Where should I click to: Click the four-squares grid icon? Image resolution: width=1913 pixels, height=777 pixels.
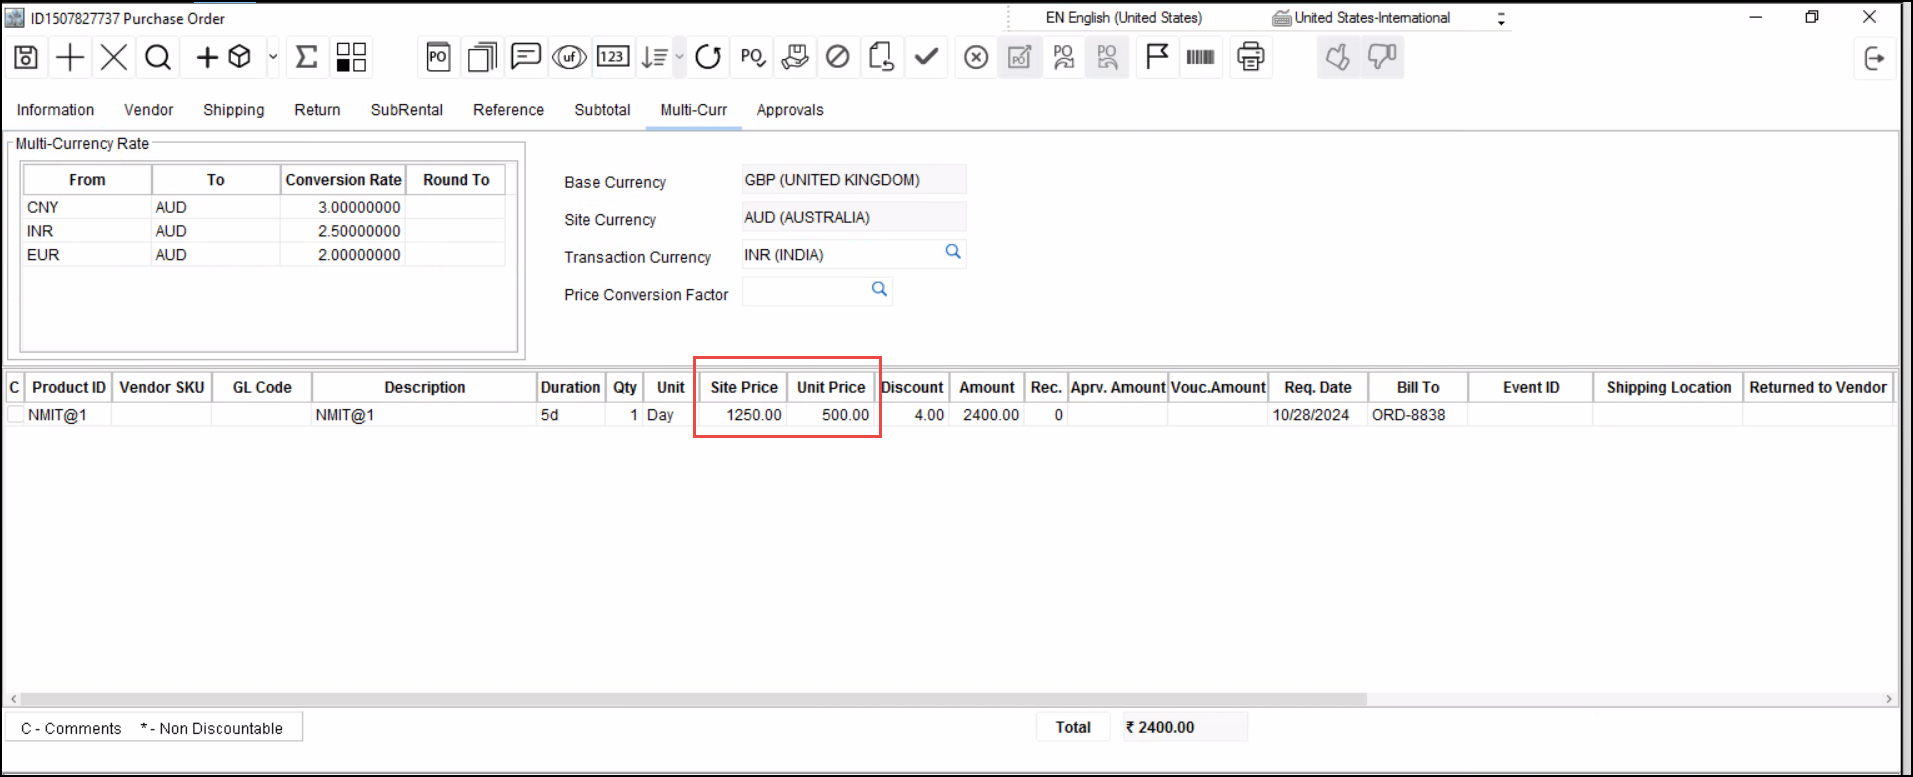(351, 58)
